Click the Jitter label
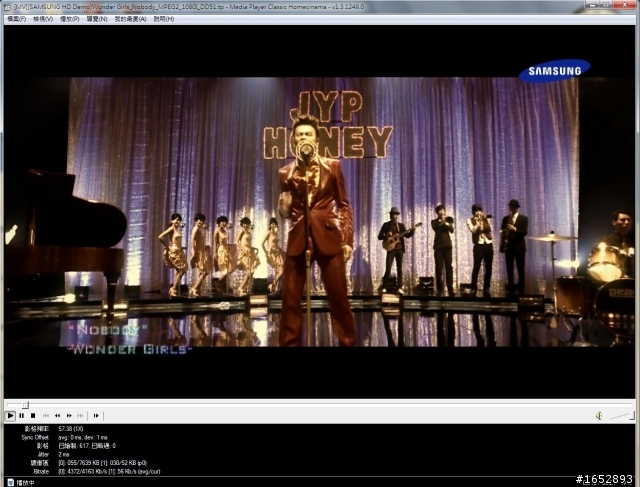640x487 pixels. pos(43,454)
